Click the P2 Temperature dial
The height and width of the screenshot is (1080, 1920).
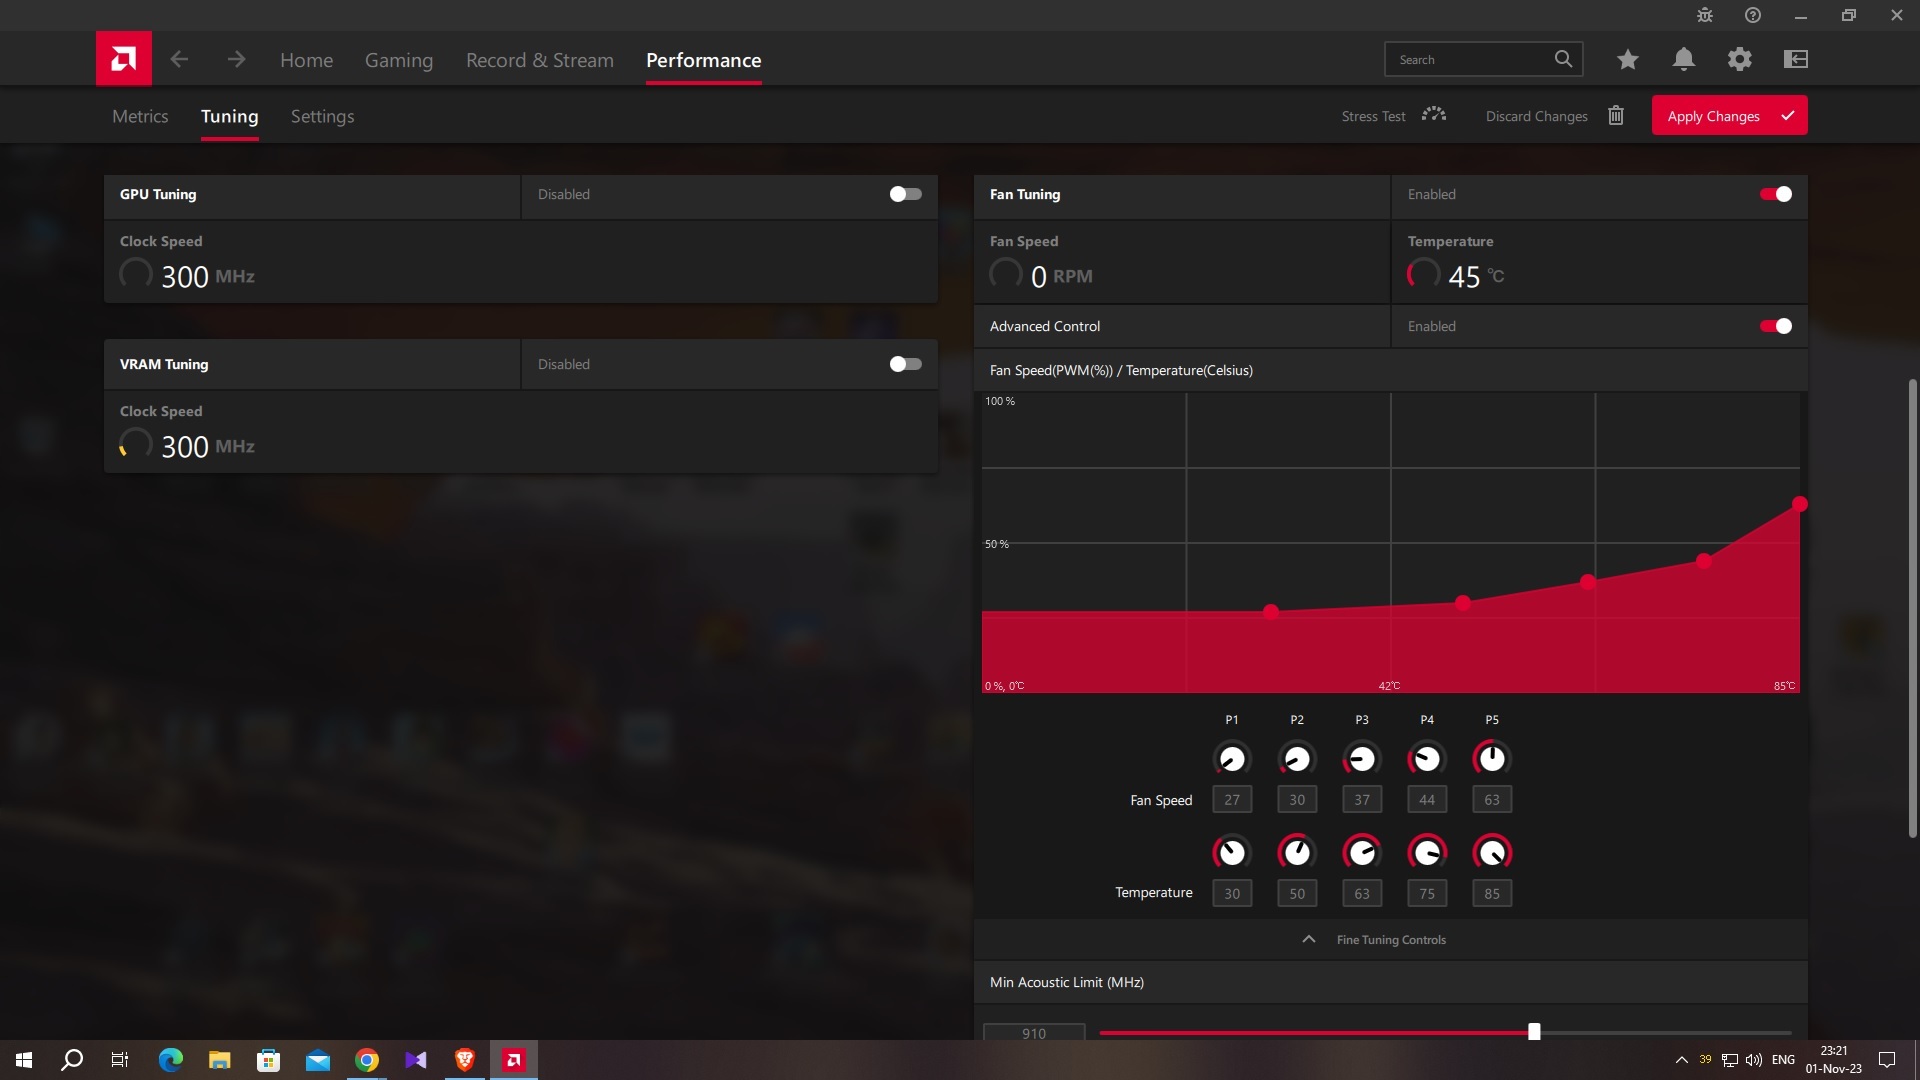pyautogui.click(x=1297, y=853)
